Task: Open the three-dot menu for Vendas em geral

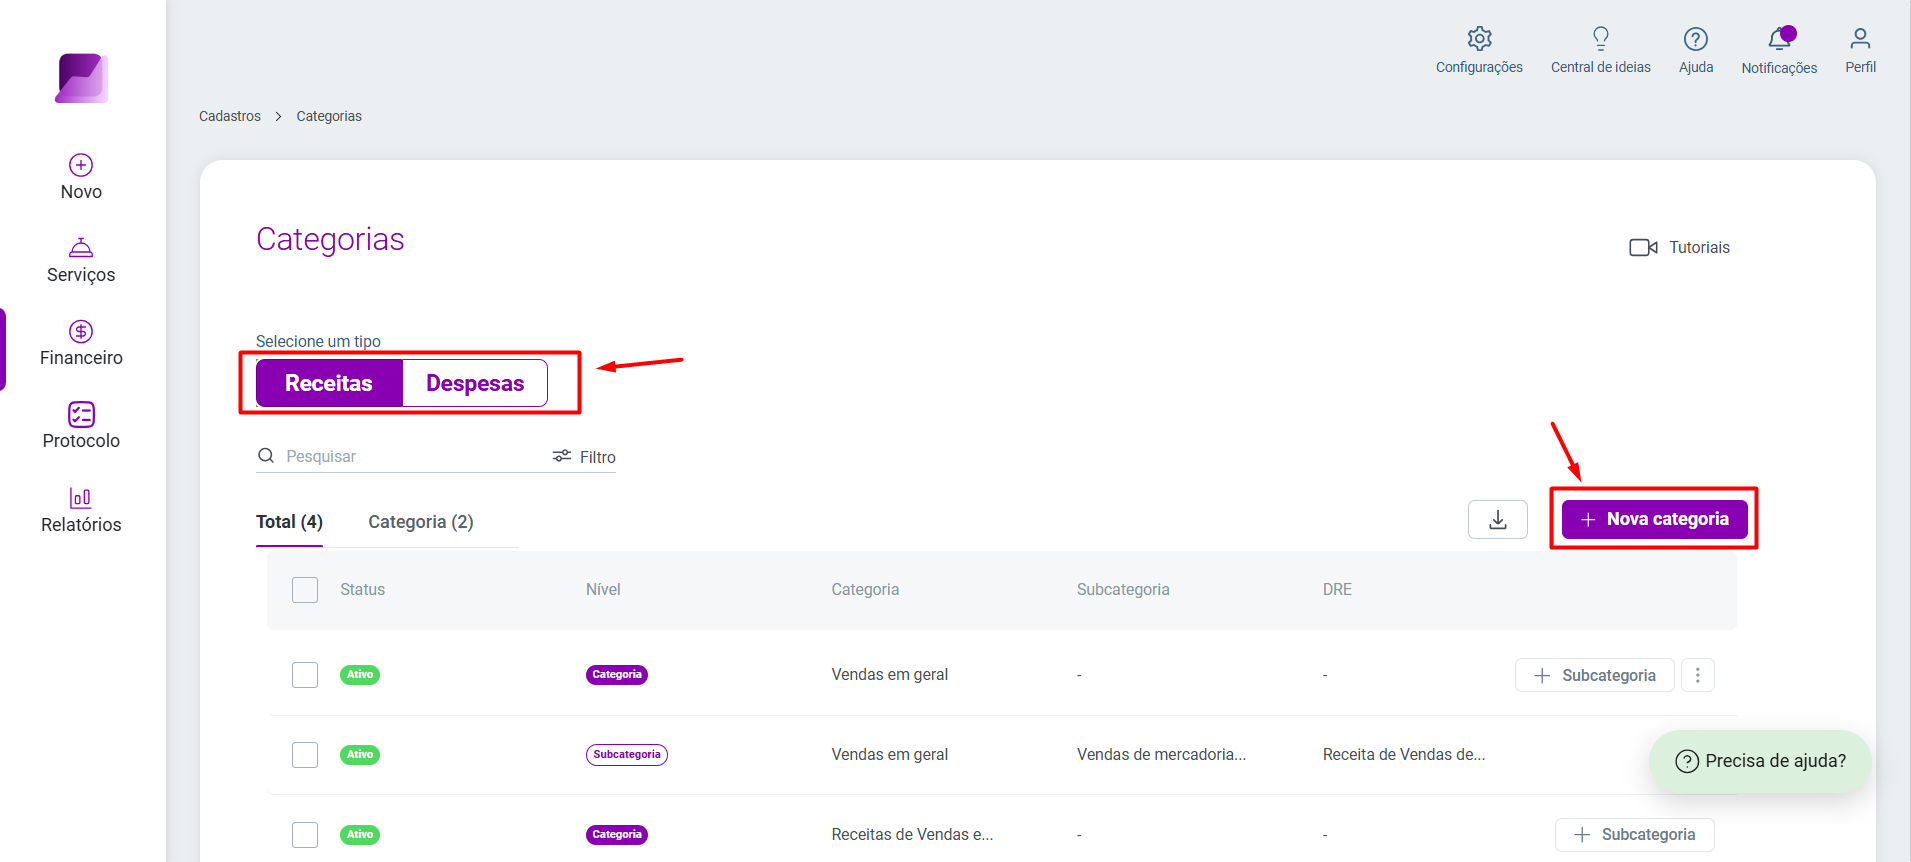Action: click(1697, 675)
